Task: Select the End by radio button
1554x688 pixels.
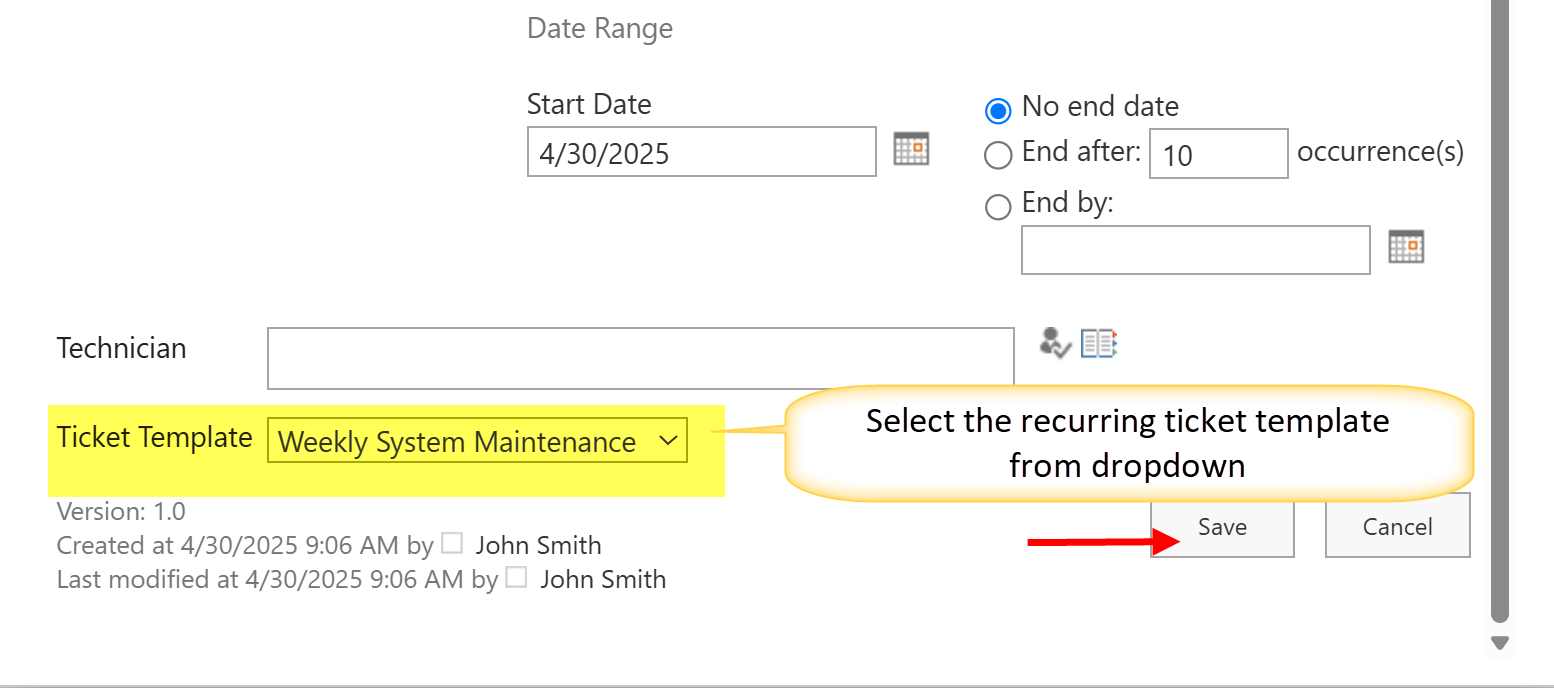Action: click(x=998, y=207)
